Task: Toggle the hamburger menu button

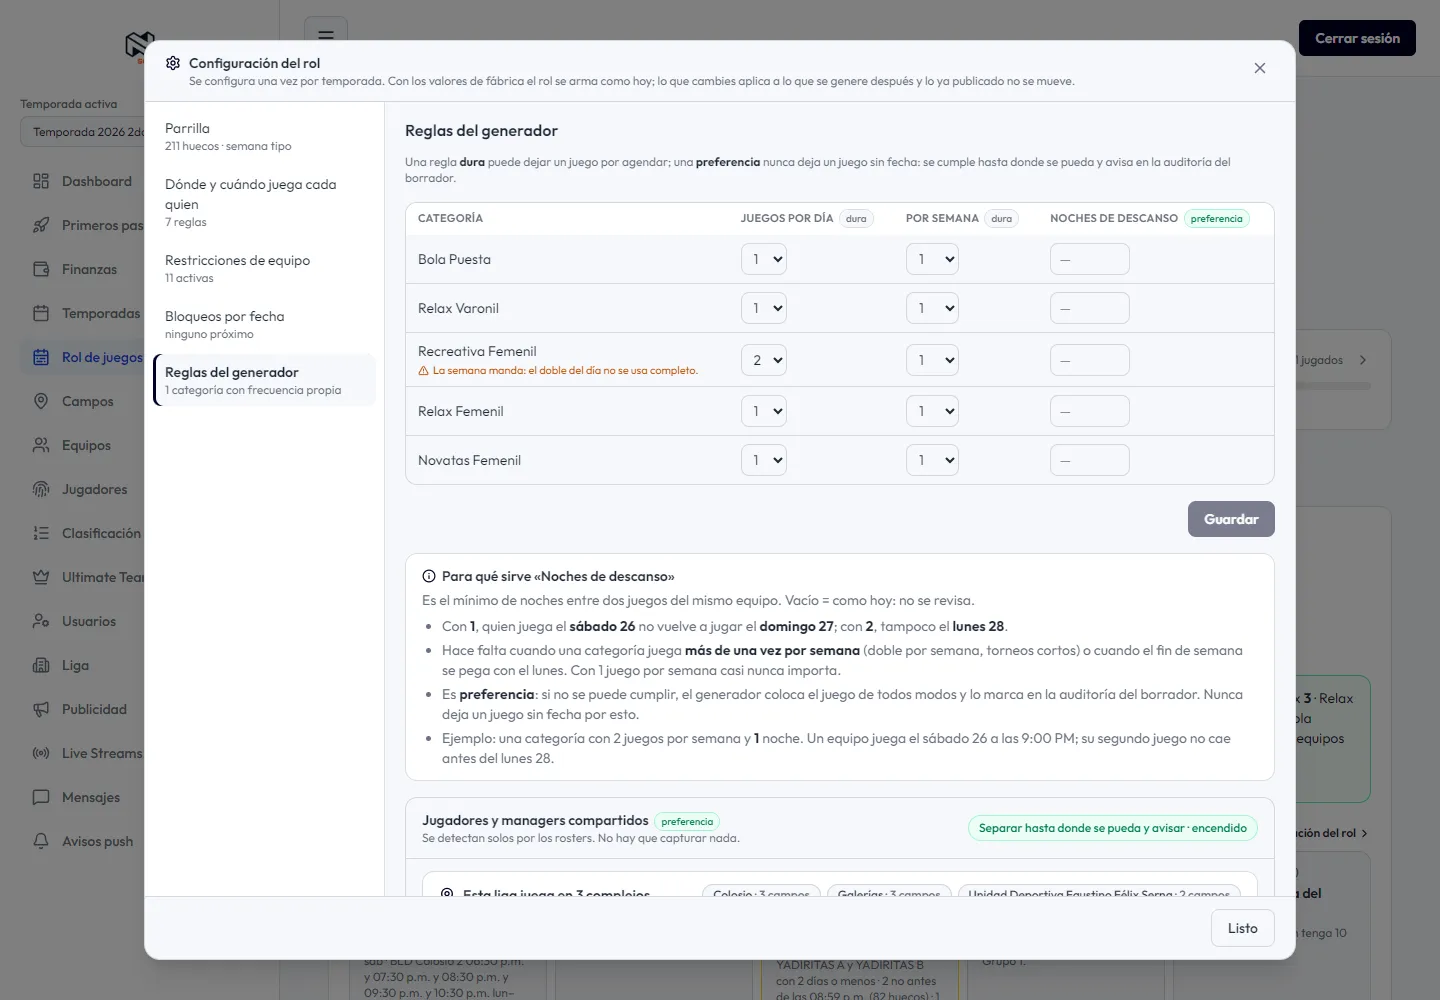Action: [x=326, y=34]
